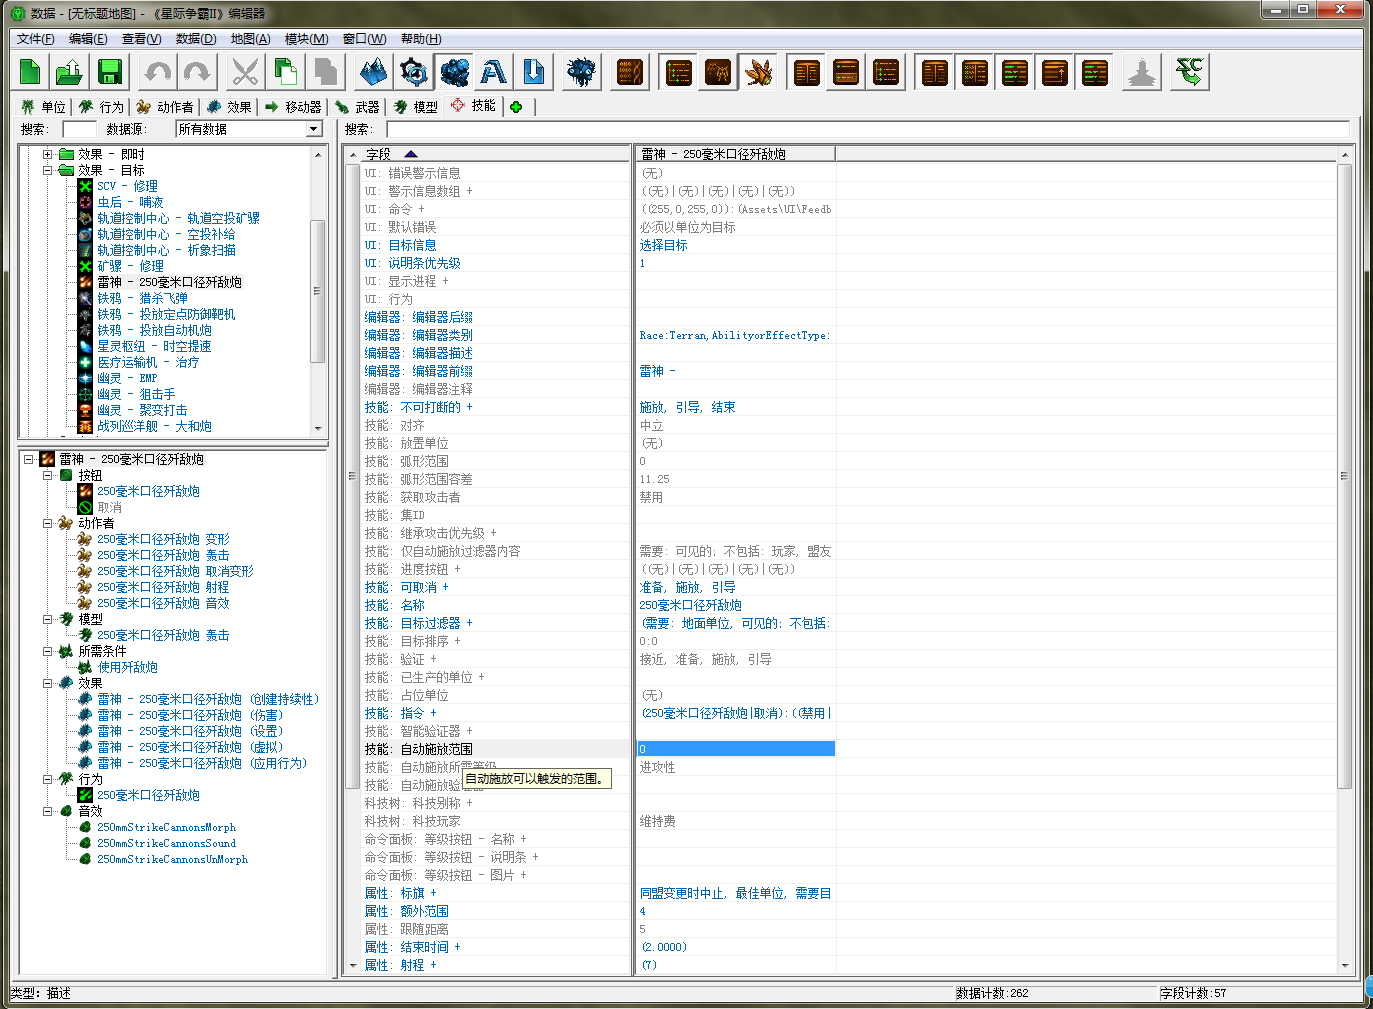1373x1009 pixels.
Task: Click the field list scroll-down arrow
Action: coord(352,966)
